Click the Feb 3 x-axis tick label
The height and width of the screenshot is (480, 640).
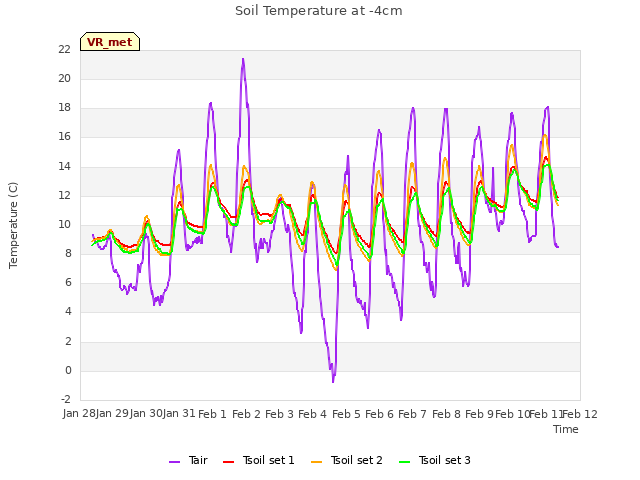point(279,414)
